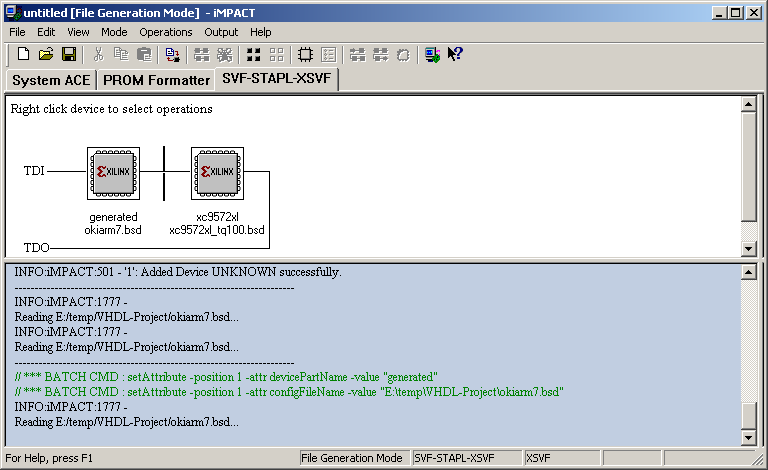Screen dimensions: 768x470
Task: Click the chain view vertical scrollbar thumb
Action: click(748, 167)
